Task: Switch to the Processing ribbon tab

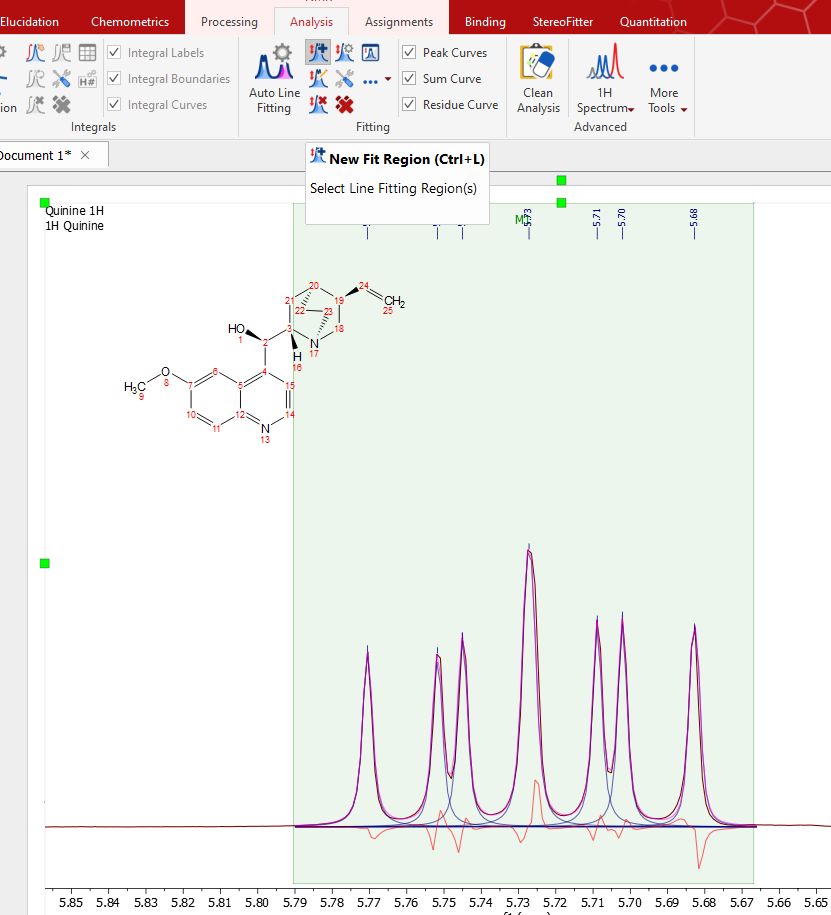Action: pos(229,21)
